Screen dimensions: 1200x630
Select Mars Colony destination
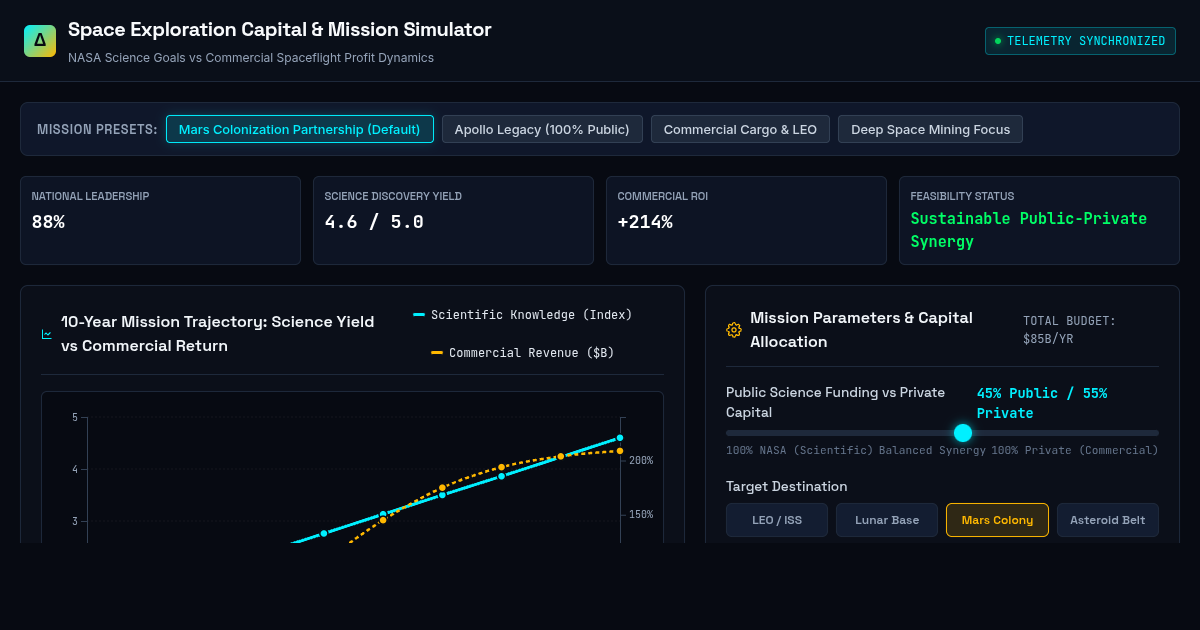[x=997, y=520]
